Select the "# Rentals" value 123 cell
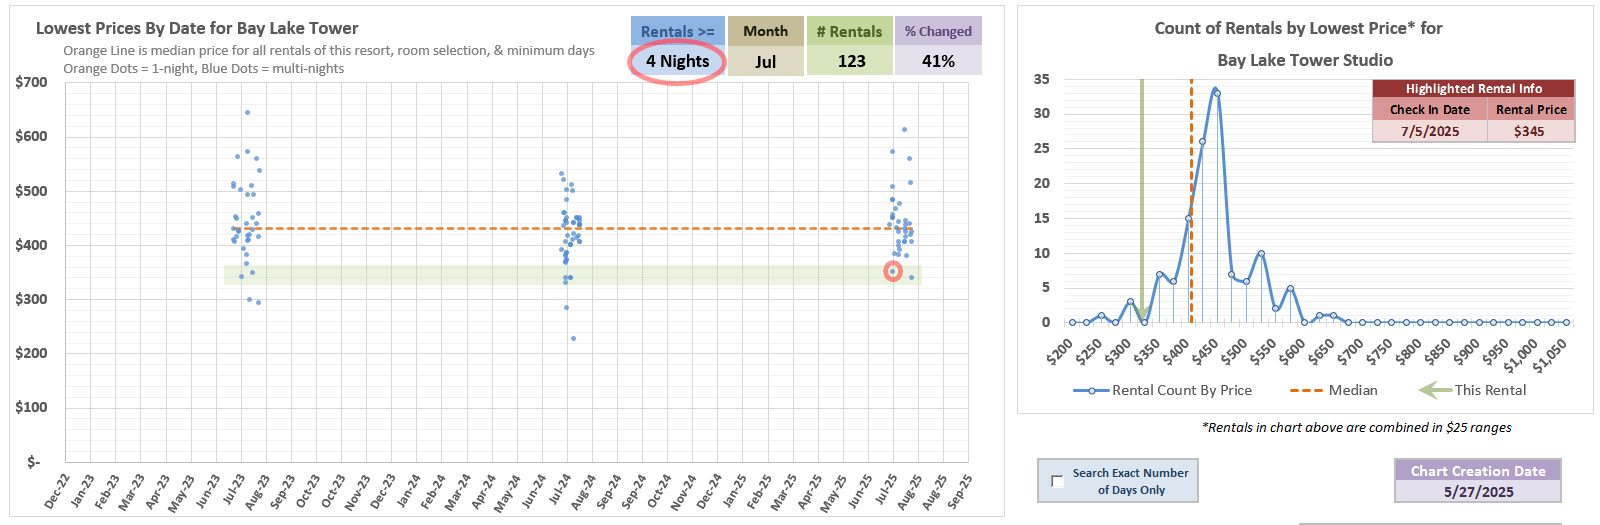 [x=851, y=61]
